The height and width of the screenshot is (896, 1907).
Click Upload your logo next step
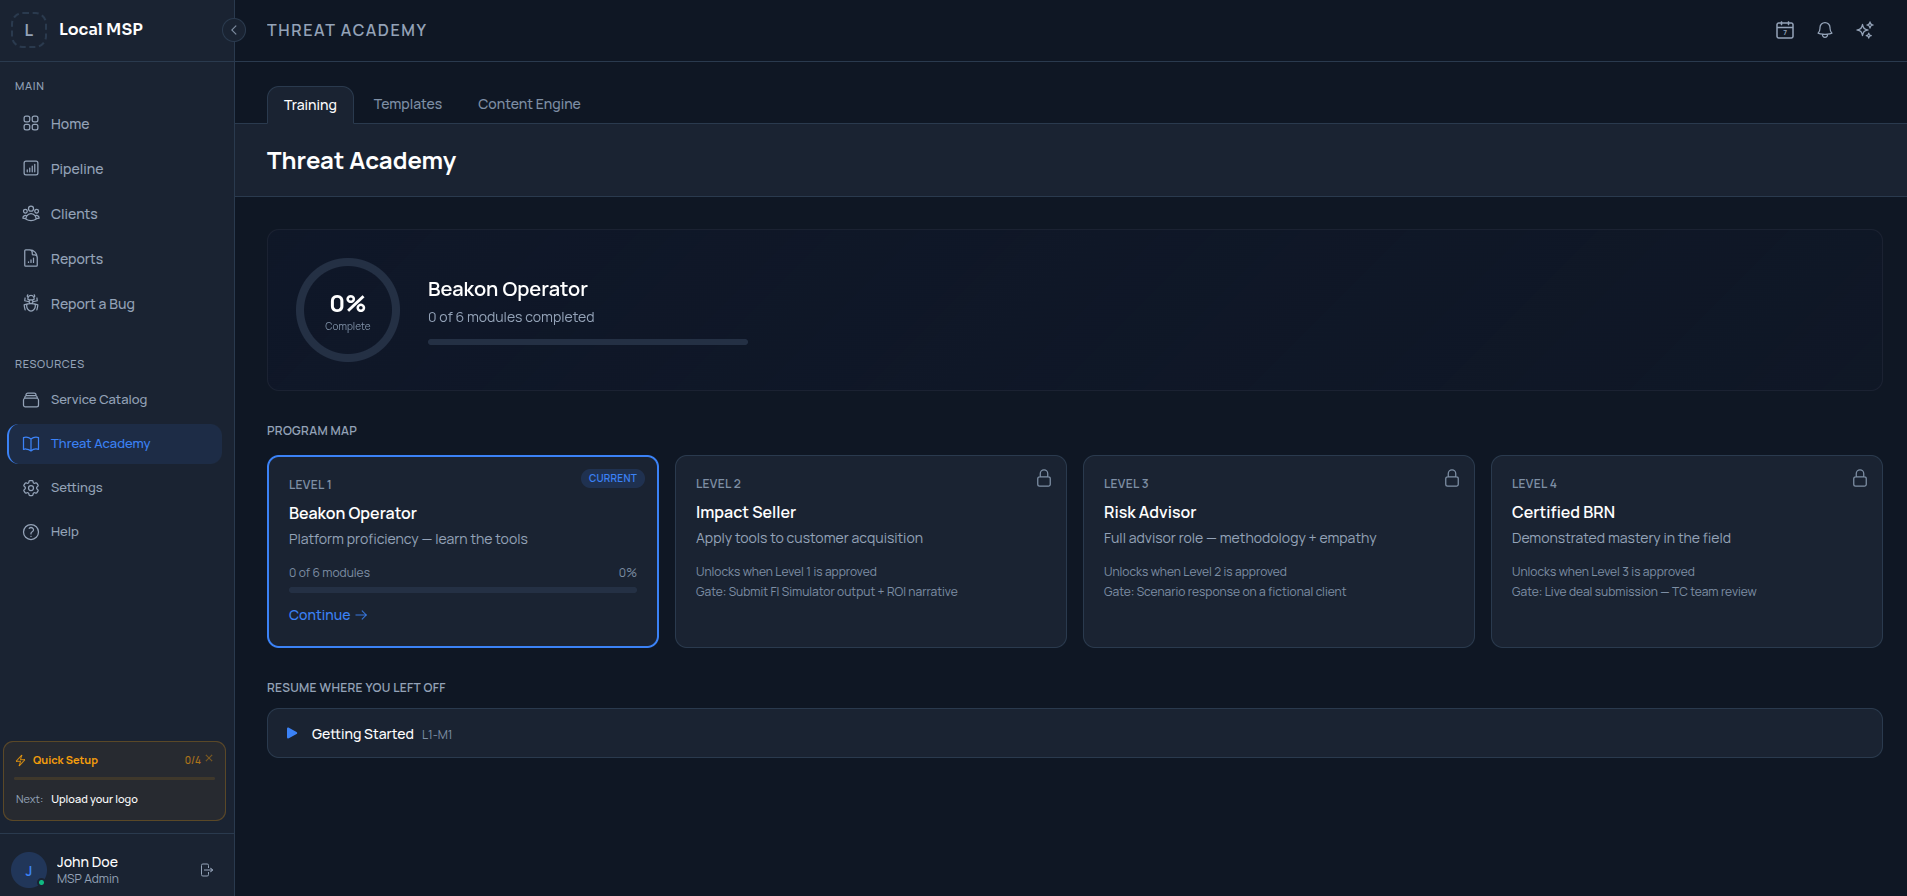pyautogui.click(x=95, y=799)
